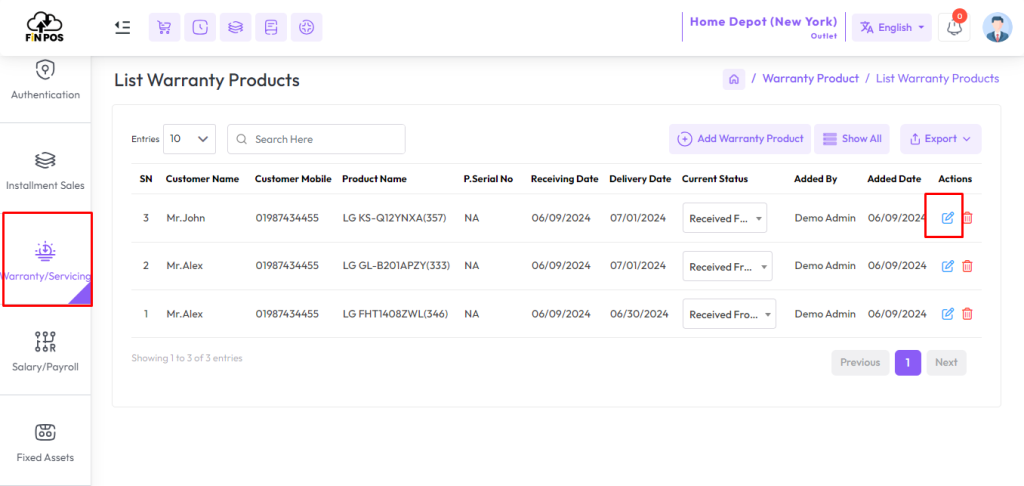Screen dimensions: 1024x486
Task: Delete the Mr.John warranty record
Action: 968,218
